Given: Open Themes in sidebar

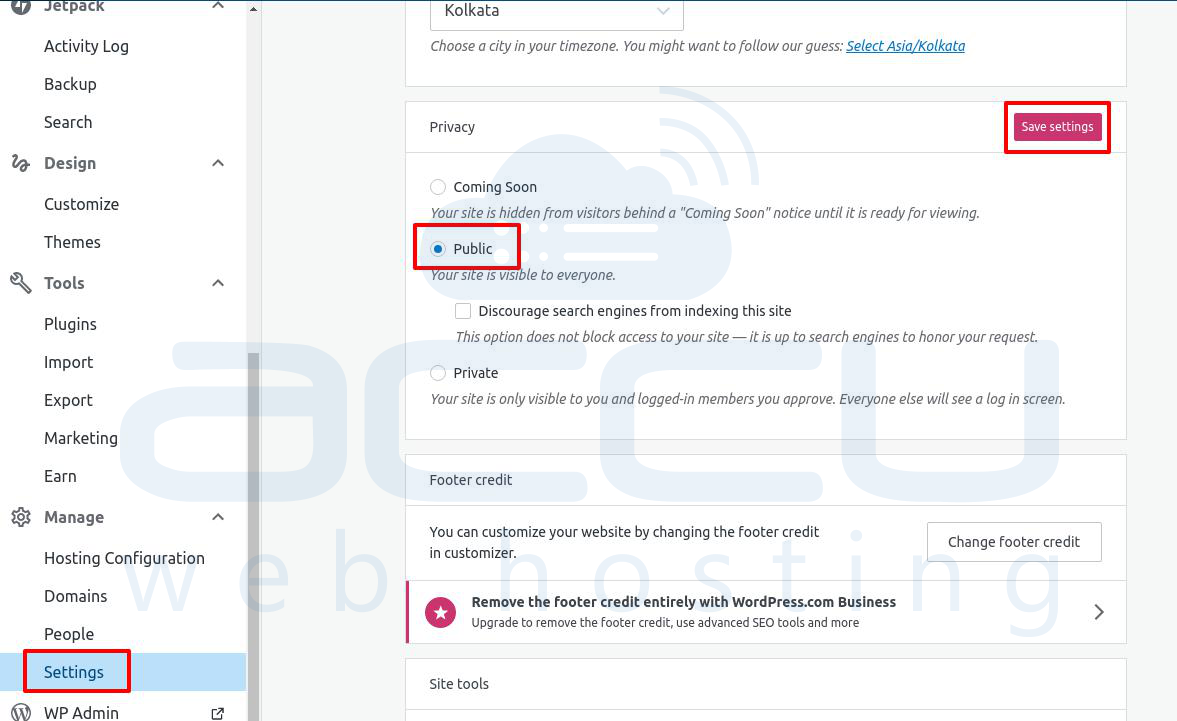Looking at the screenshot, I should [x=72, y=242].
